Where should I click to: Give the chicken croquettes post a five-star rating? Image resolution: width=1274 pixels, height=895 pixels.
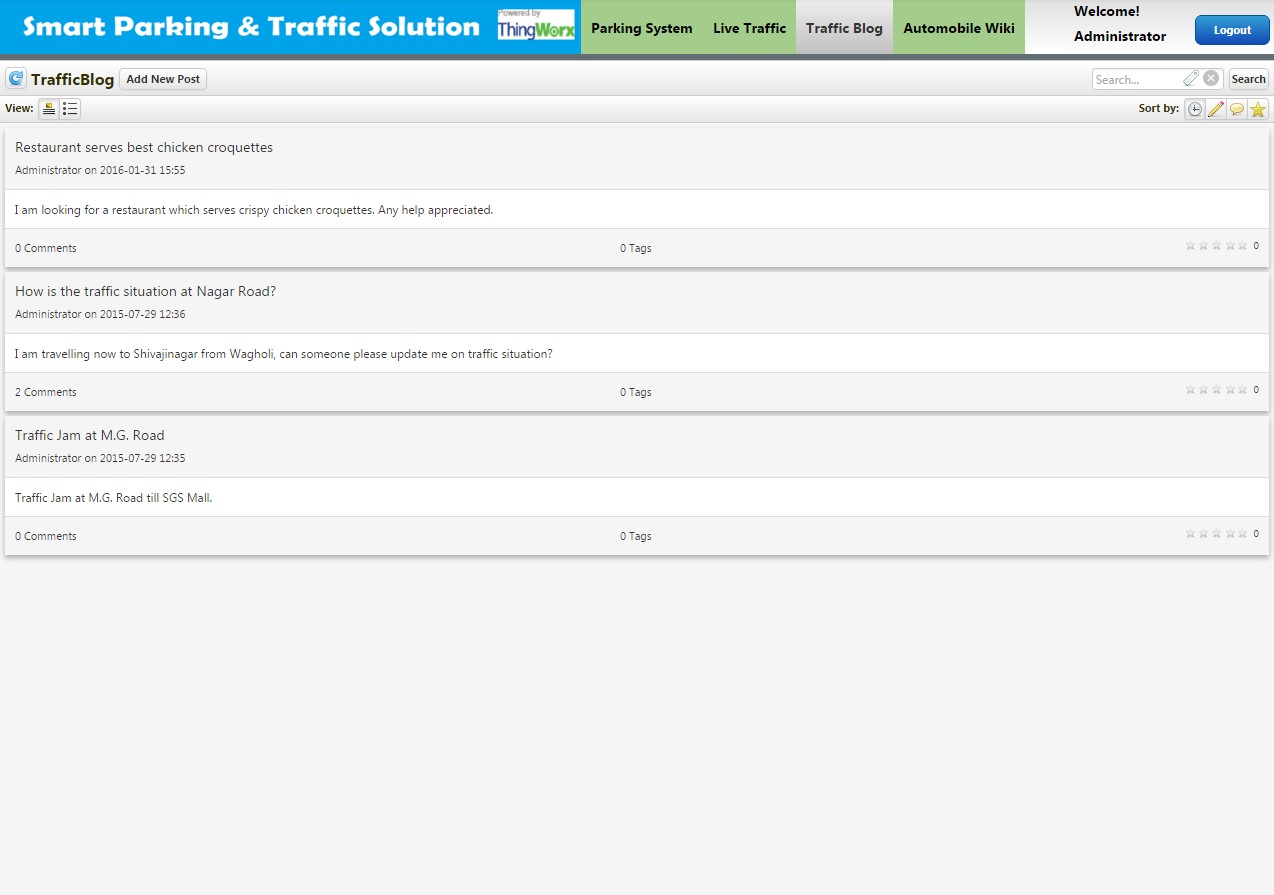coord(1243,245)
